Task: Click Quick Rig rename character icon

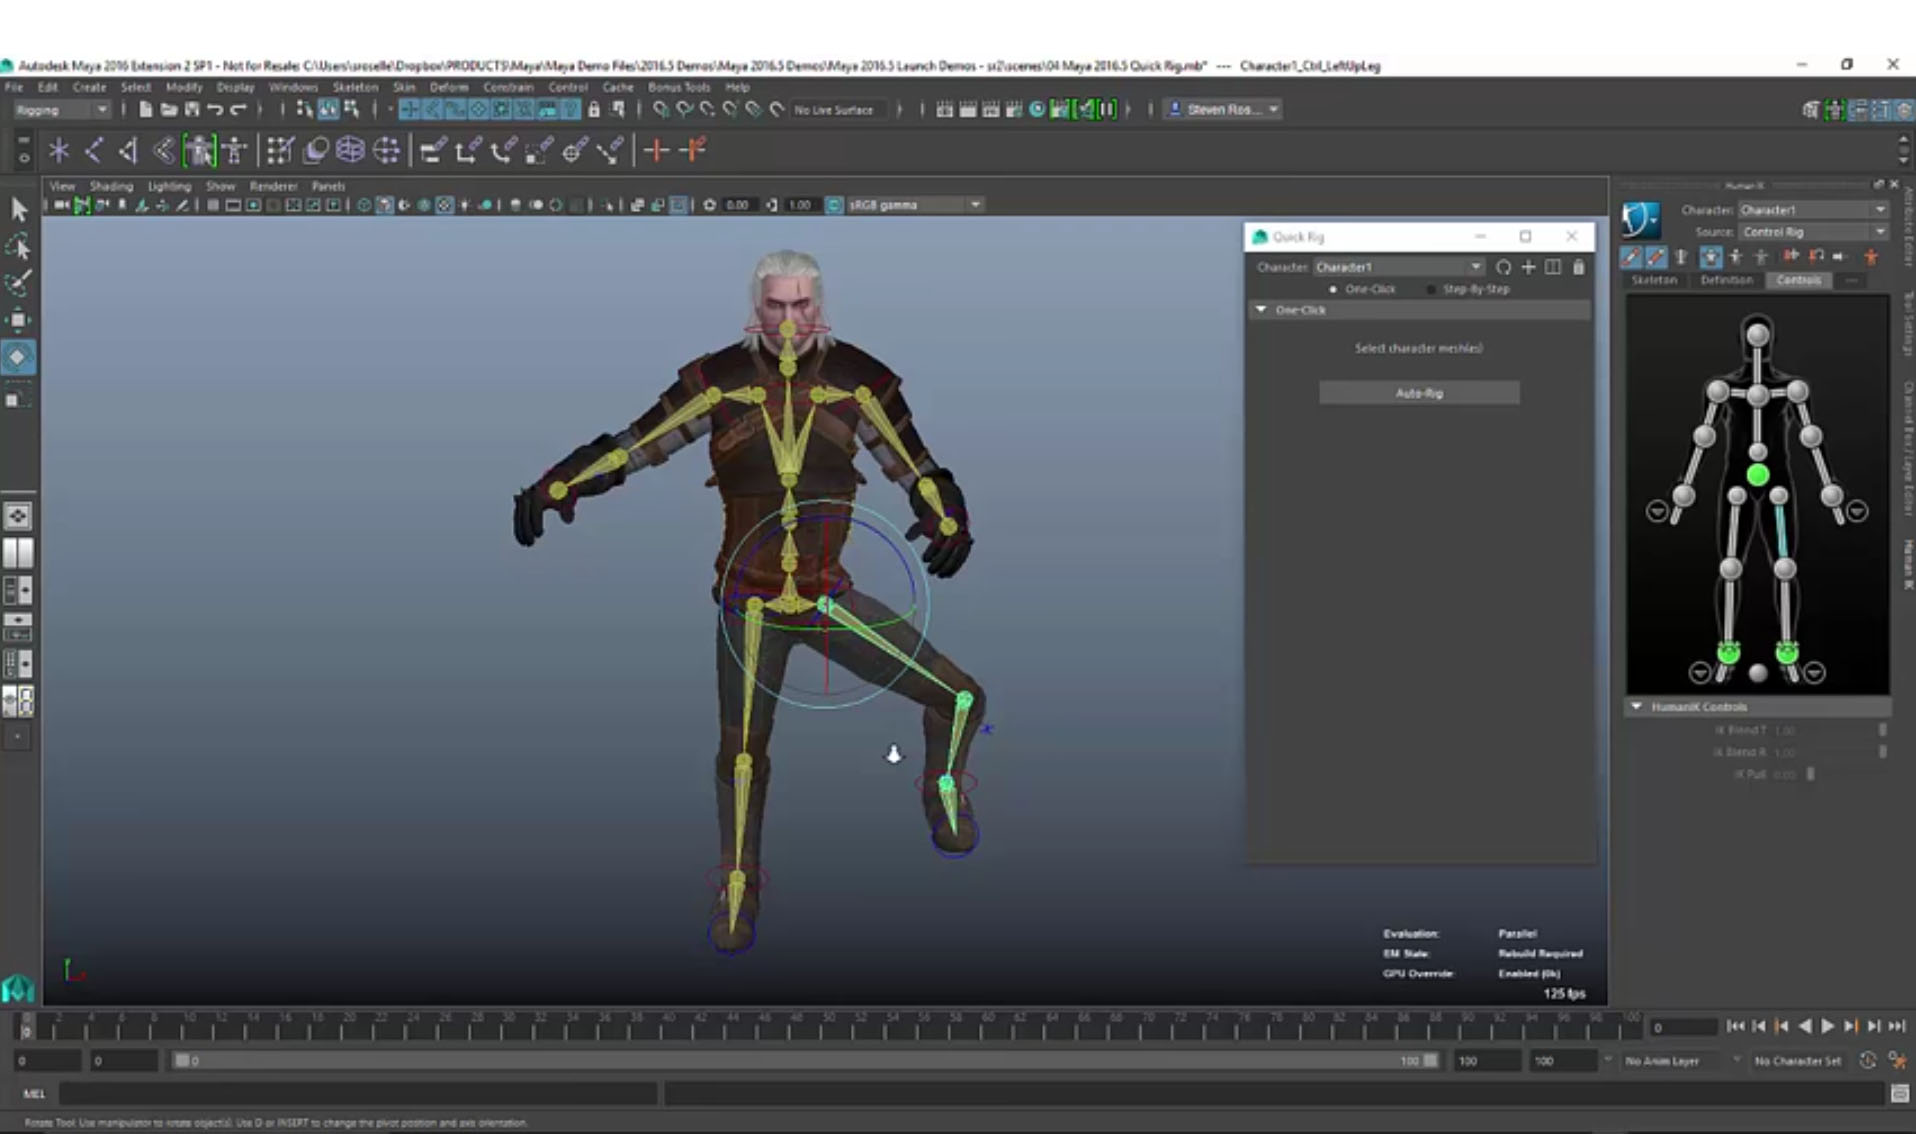Action: pyautogui.click(x=1553, y=267)
